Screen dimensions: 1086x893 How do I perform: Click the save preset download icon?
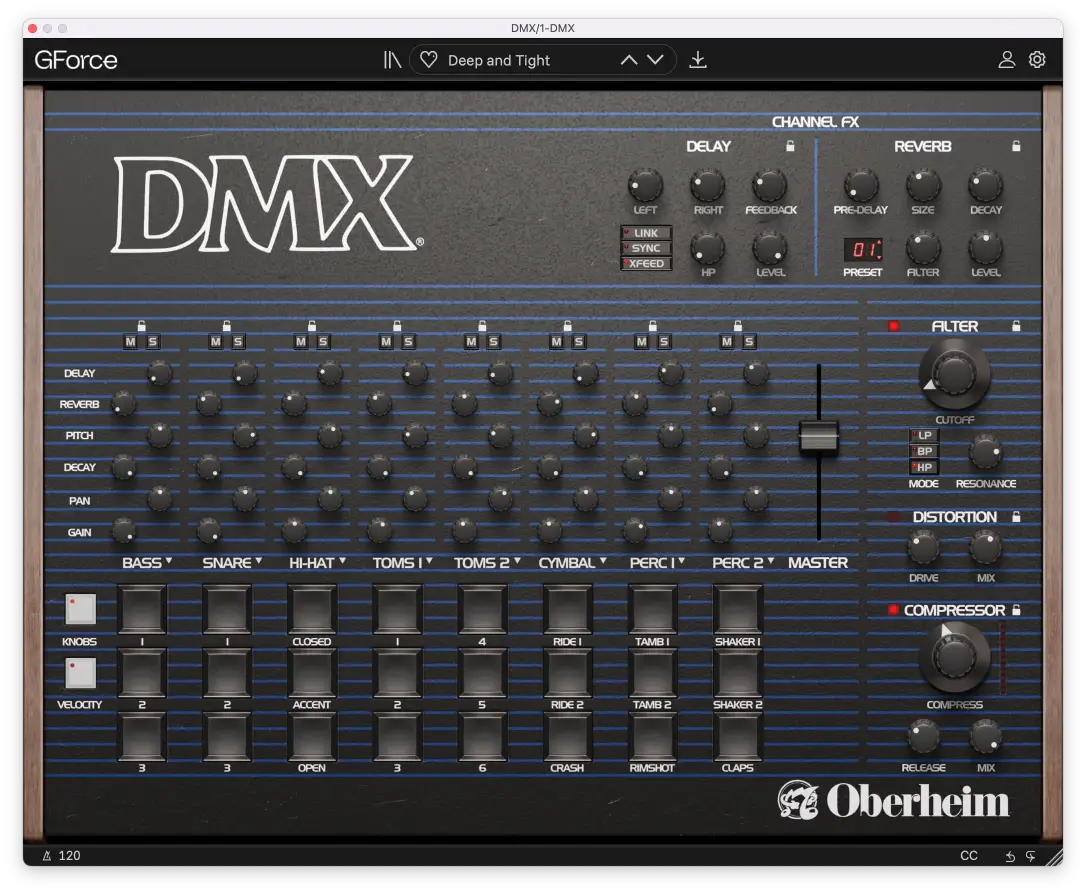pyautogui.click(x=698, y=60)
